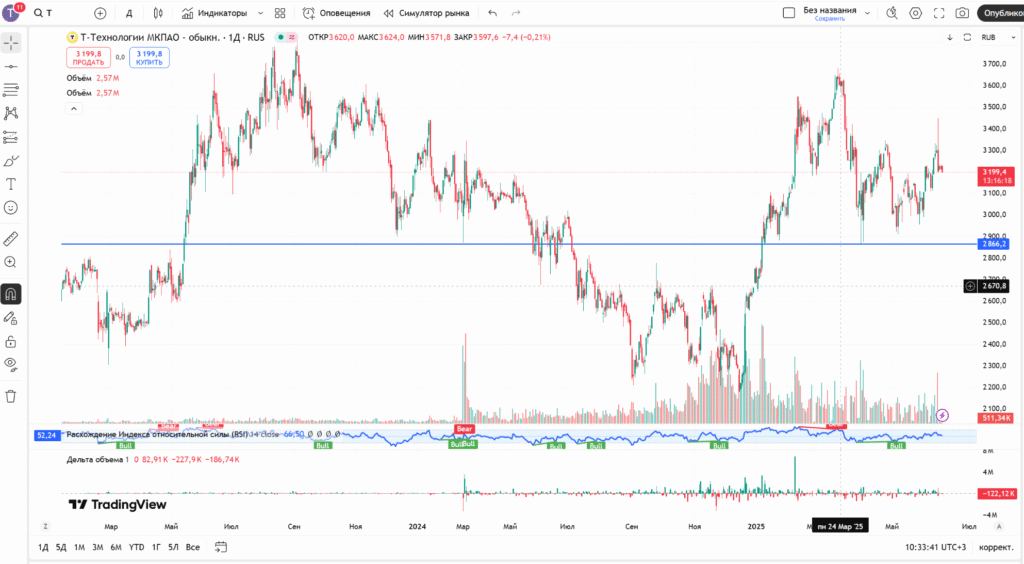Viewport: 1024px width, 564px height.
Task: Click the КУПИТЬ 3 199,8 button
Action: [x=150, y=57]
